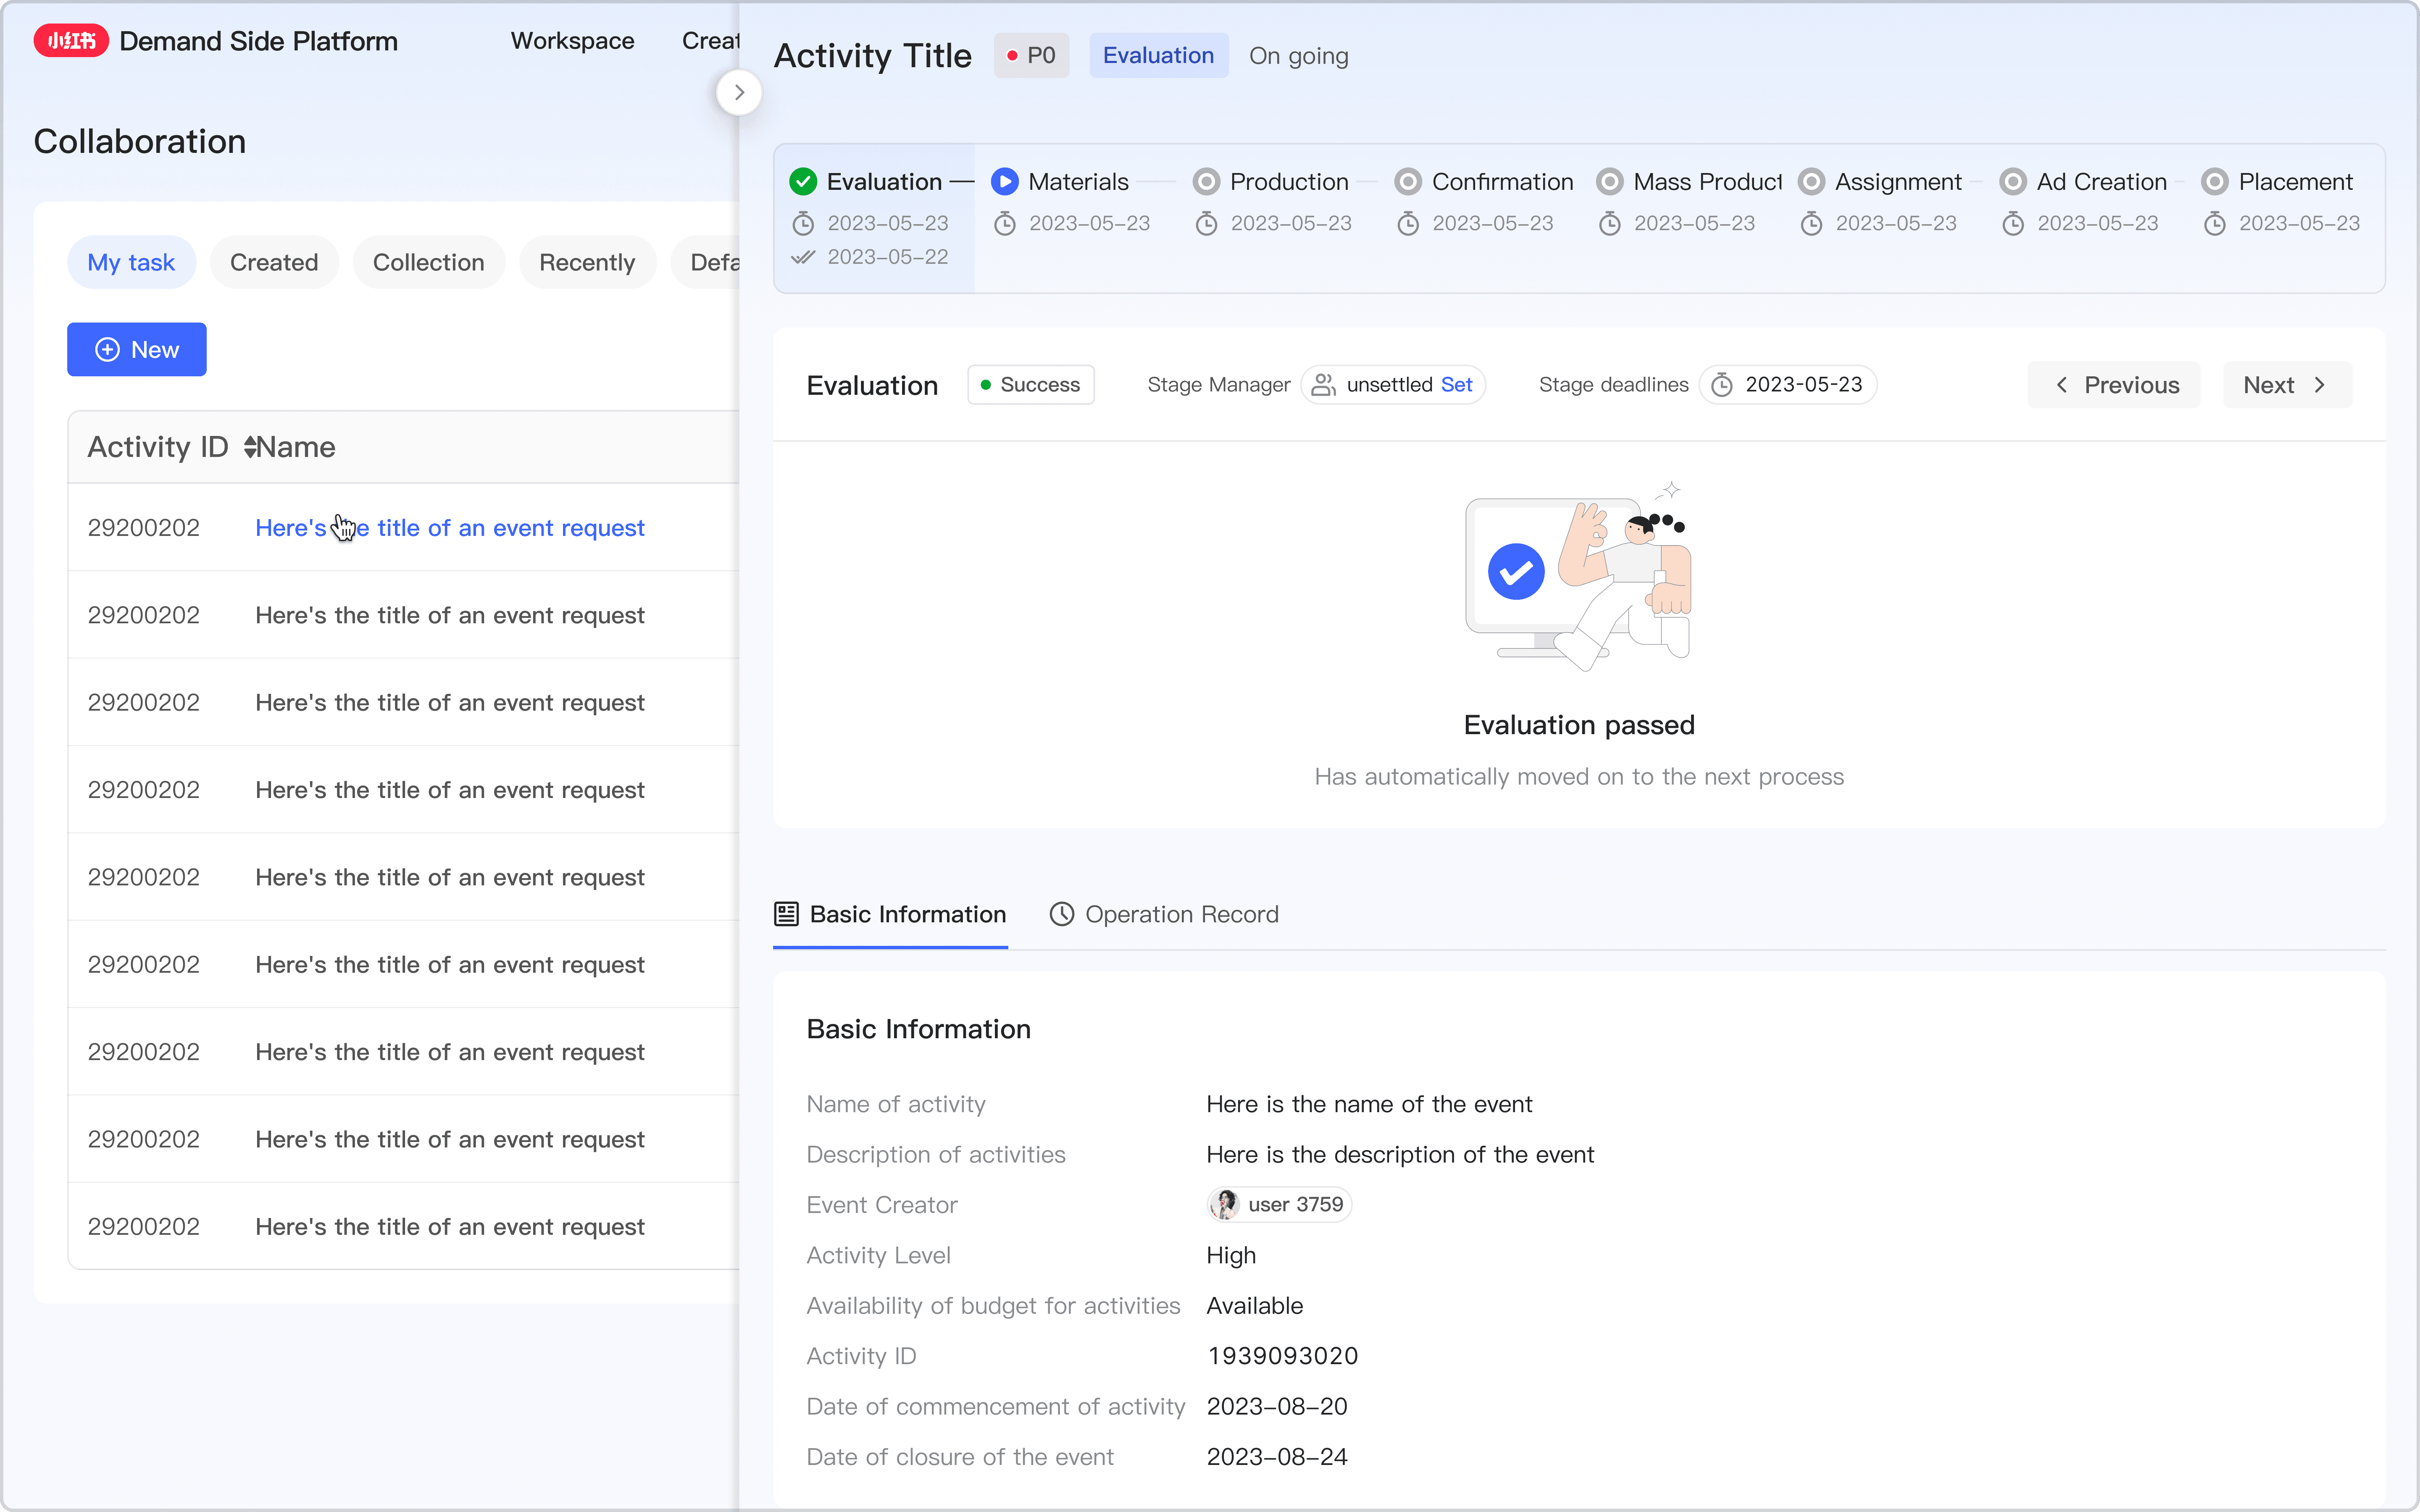Click the Production stage status circle icon

[x=1207, y=182]
